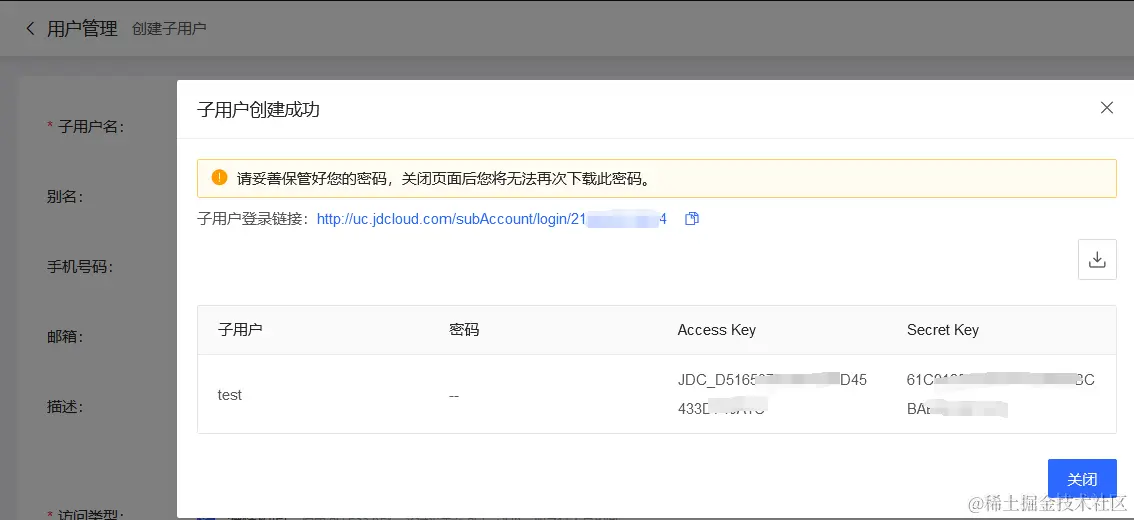Click the 'test' sub-user cell

229,395
